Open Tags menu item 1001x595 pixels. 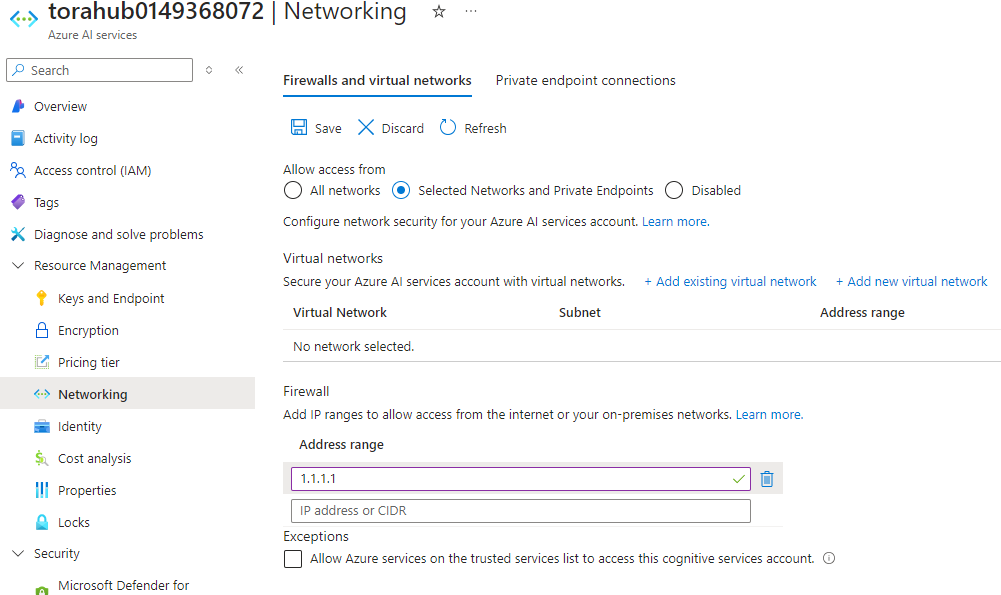click(47, 203)
